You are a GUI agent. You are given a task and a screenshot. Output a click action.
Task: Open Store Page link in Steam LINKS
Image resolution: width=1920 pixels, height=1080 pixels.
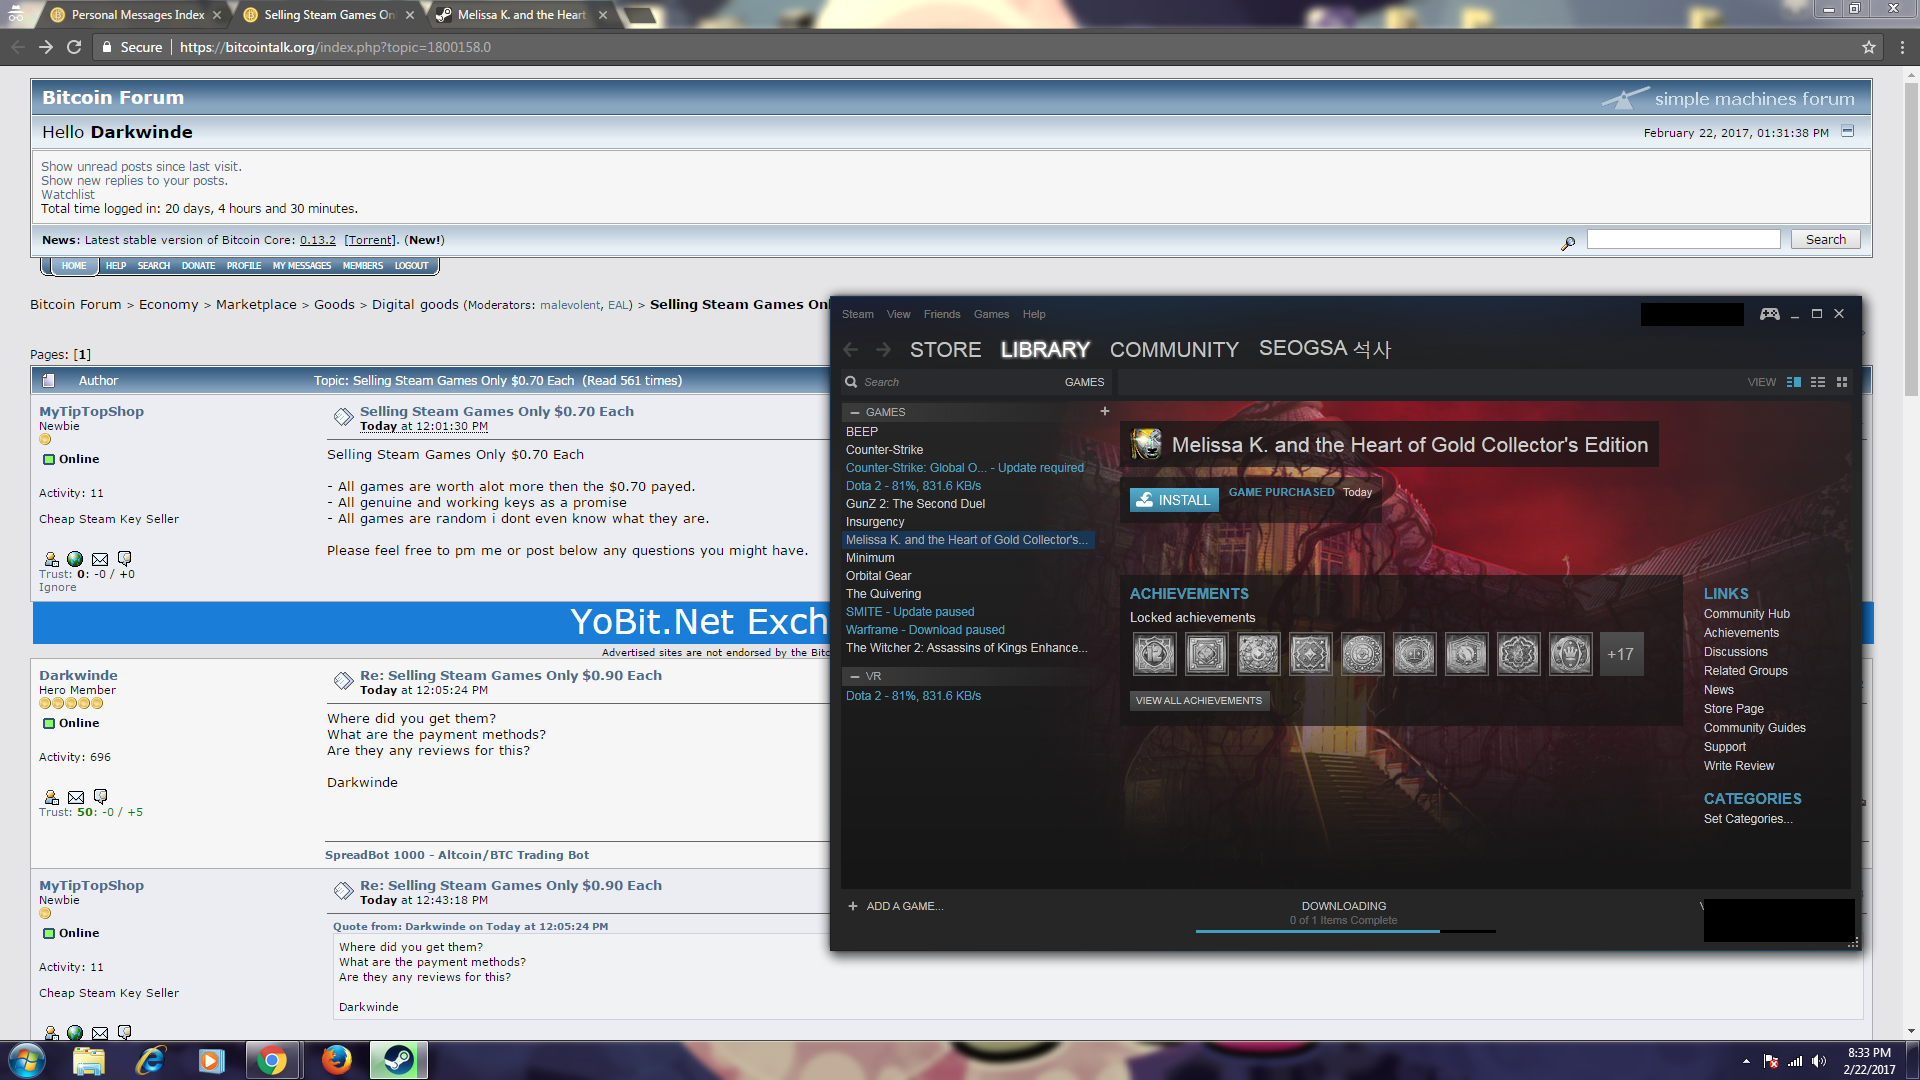[1733, 709]
